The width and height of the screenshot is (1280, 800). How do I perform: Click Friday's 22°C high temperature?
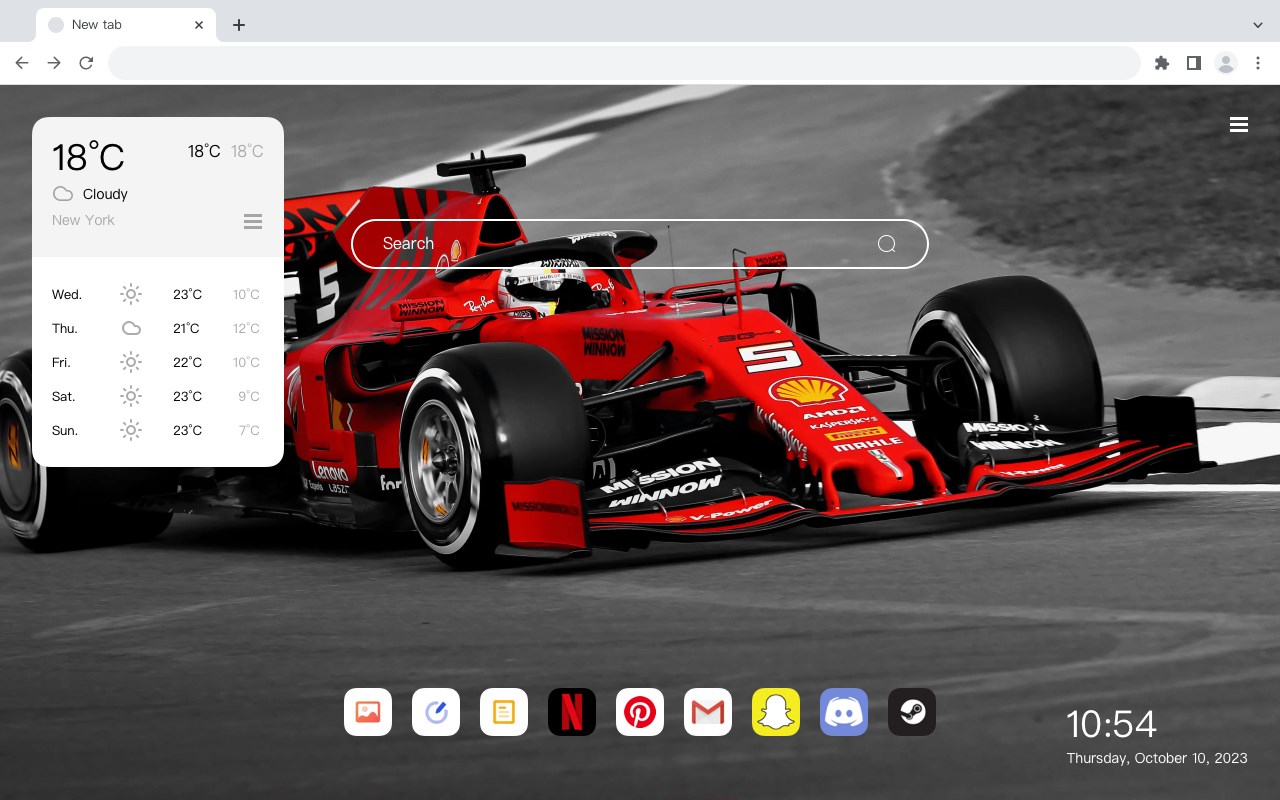coord(187,362)
